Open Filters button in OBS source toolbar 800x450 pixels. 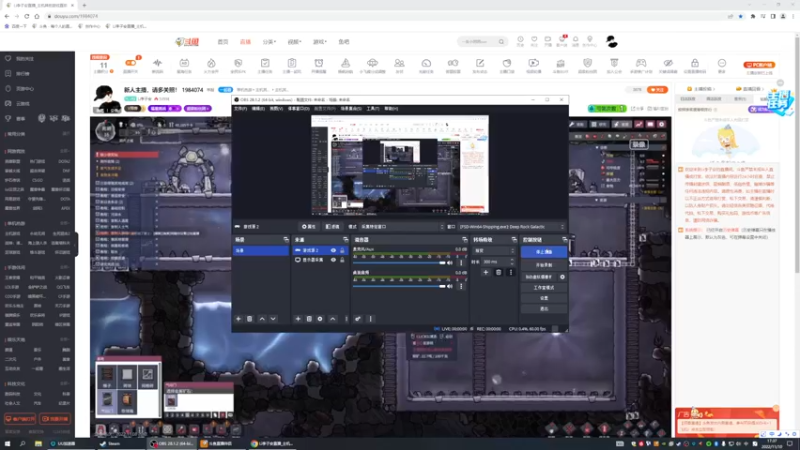click(x=332, y=227)
